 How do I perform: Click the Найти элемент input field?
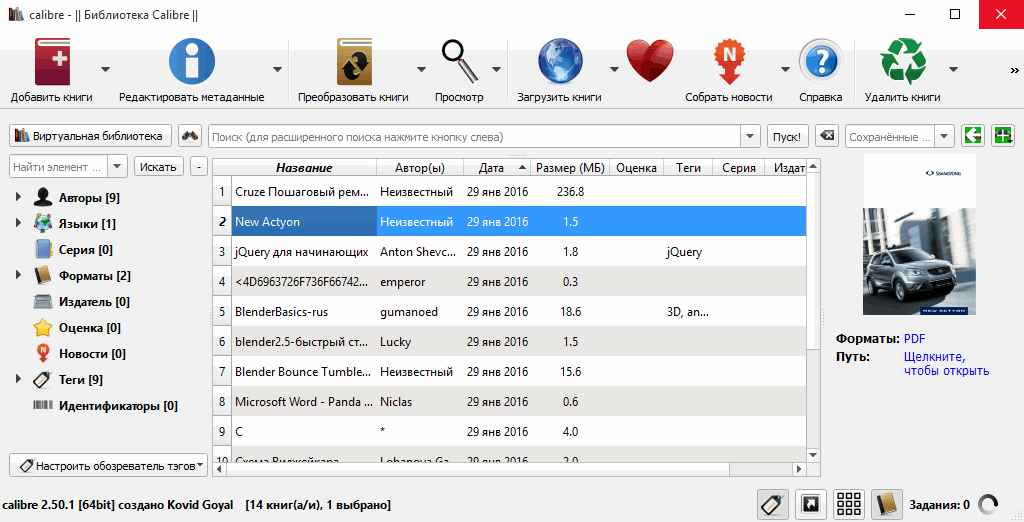tap(59, 167)
